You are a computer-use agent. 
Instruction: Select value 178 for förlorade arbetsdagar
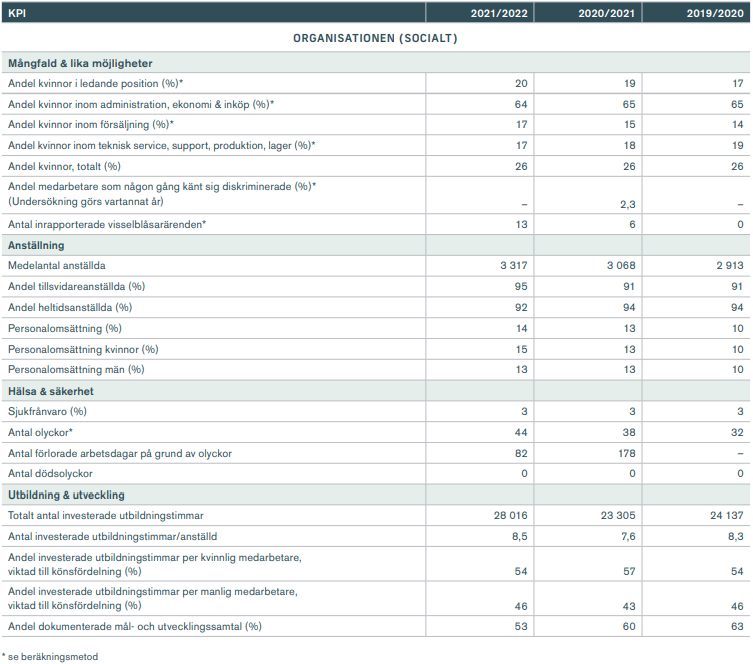[x=627, y=454]
